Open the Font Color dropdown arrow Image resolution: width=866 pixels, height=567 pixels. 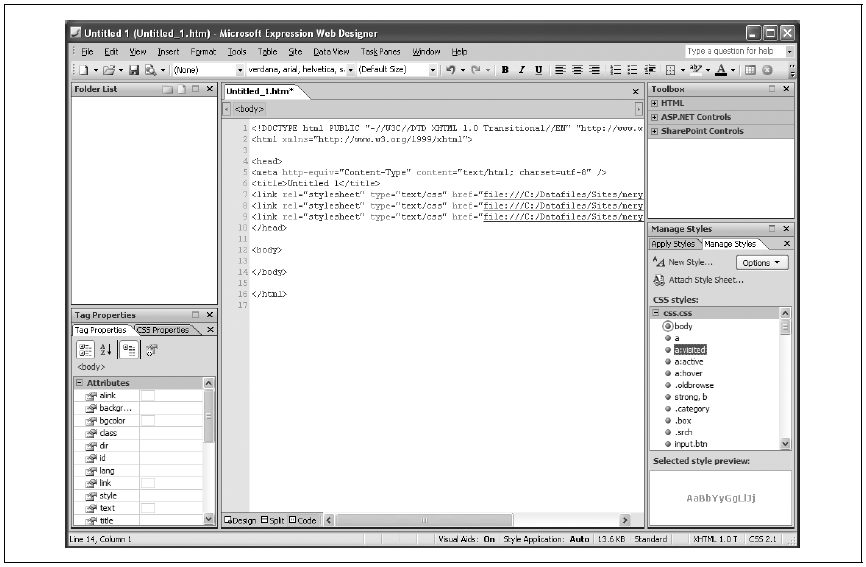(x=733, y=70)
